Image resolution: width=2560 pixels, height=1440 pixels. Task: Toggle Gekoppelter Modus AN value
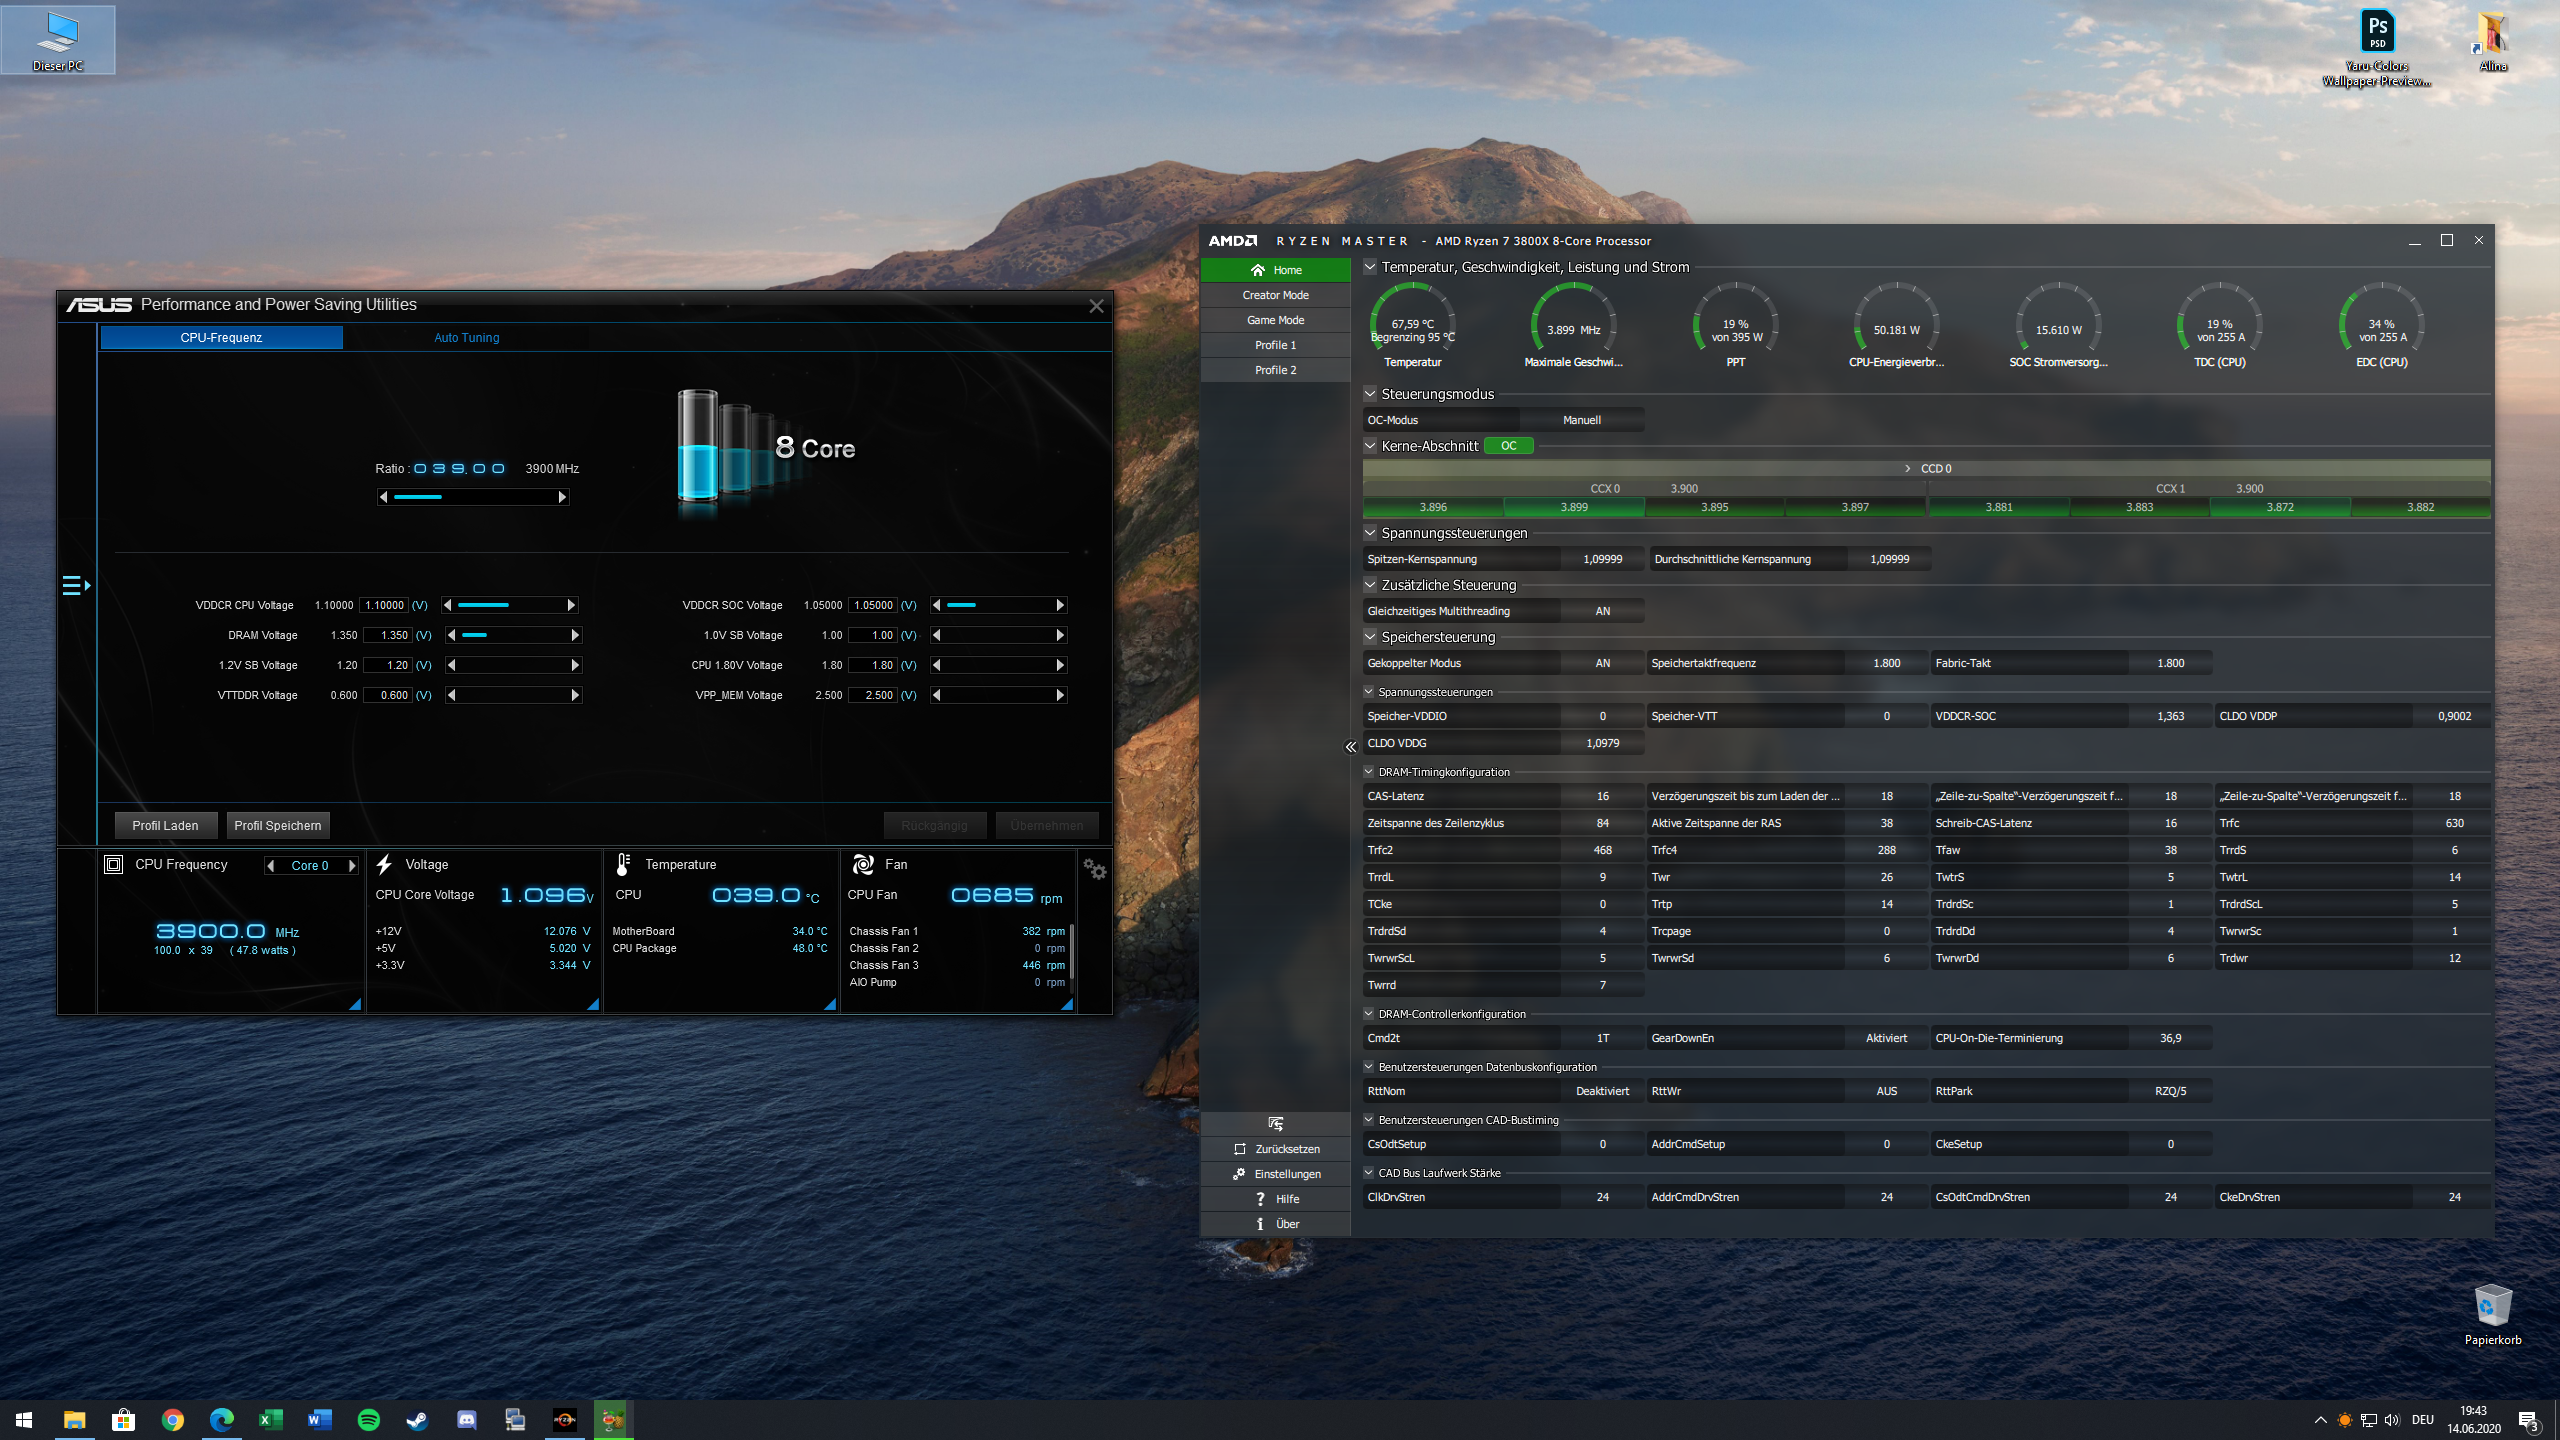1602,663
